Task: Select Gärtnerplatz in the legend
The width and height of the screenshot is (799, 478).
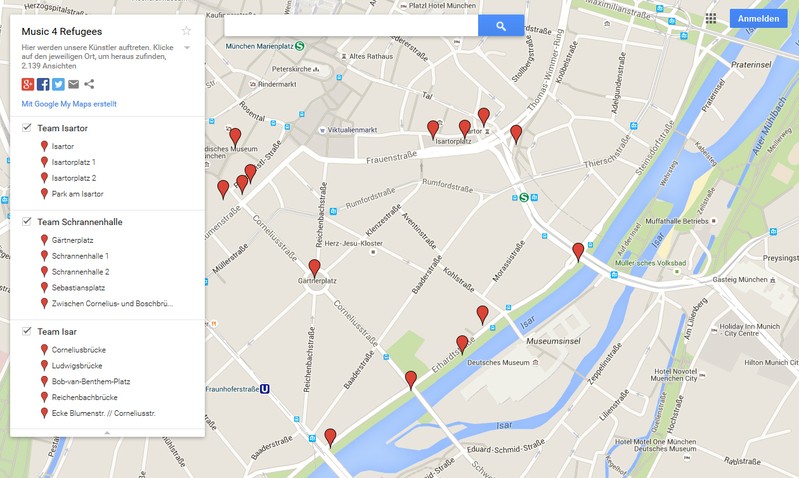Action: [x=72, y=240]
